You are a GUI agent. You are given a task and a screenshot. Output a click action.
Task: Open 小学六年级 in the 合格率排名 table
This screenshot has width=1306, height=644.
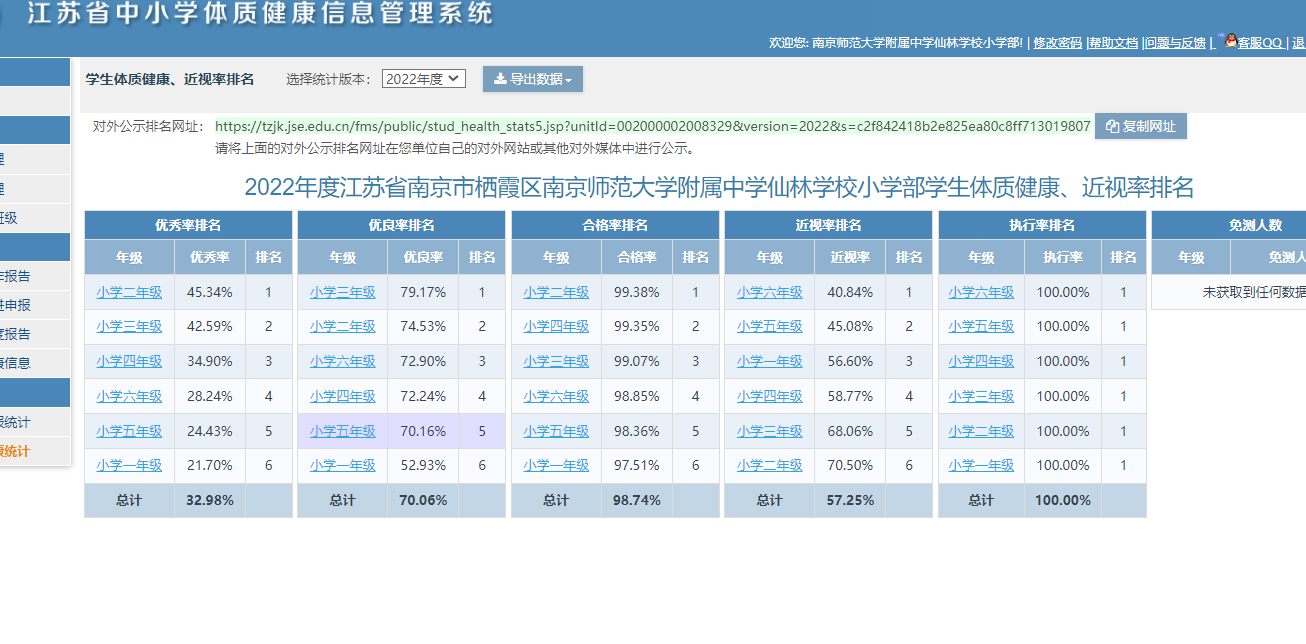[556, 396]
